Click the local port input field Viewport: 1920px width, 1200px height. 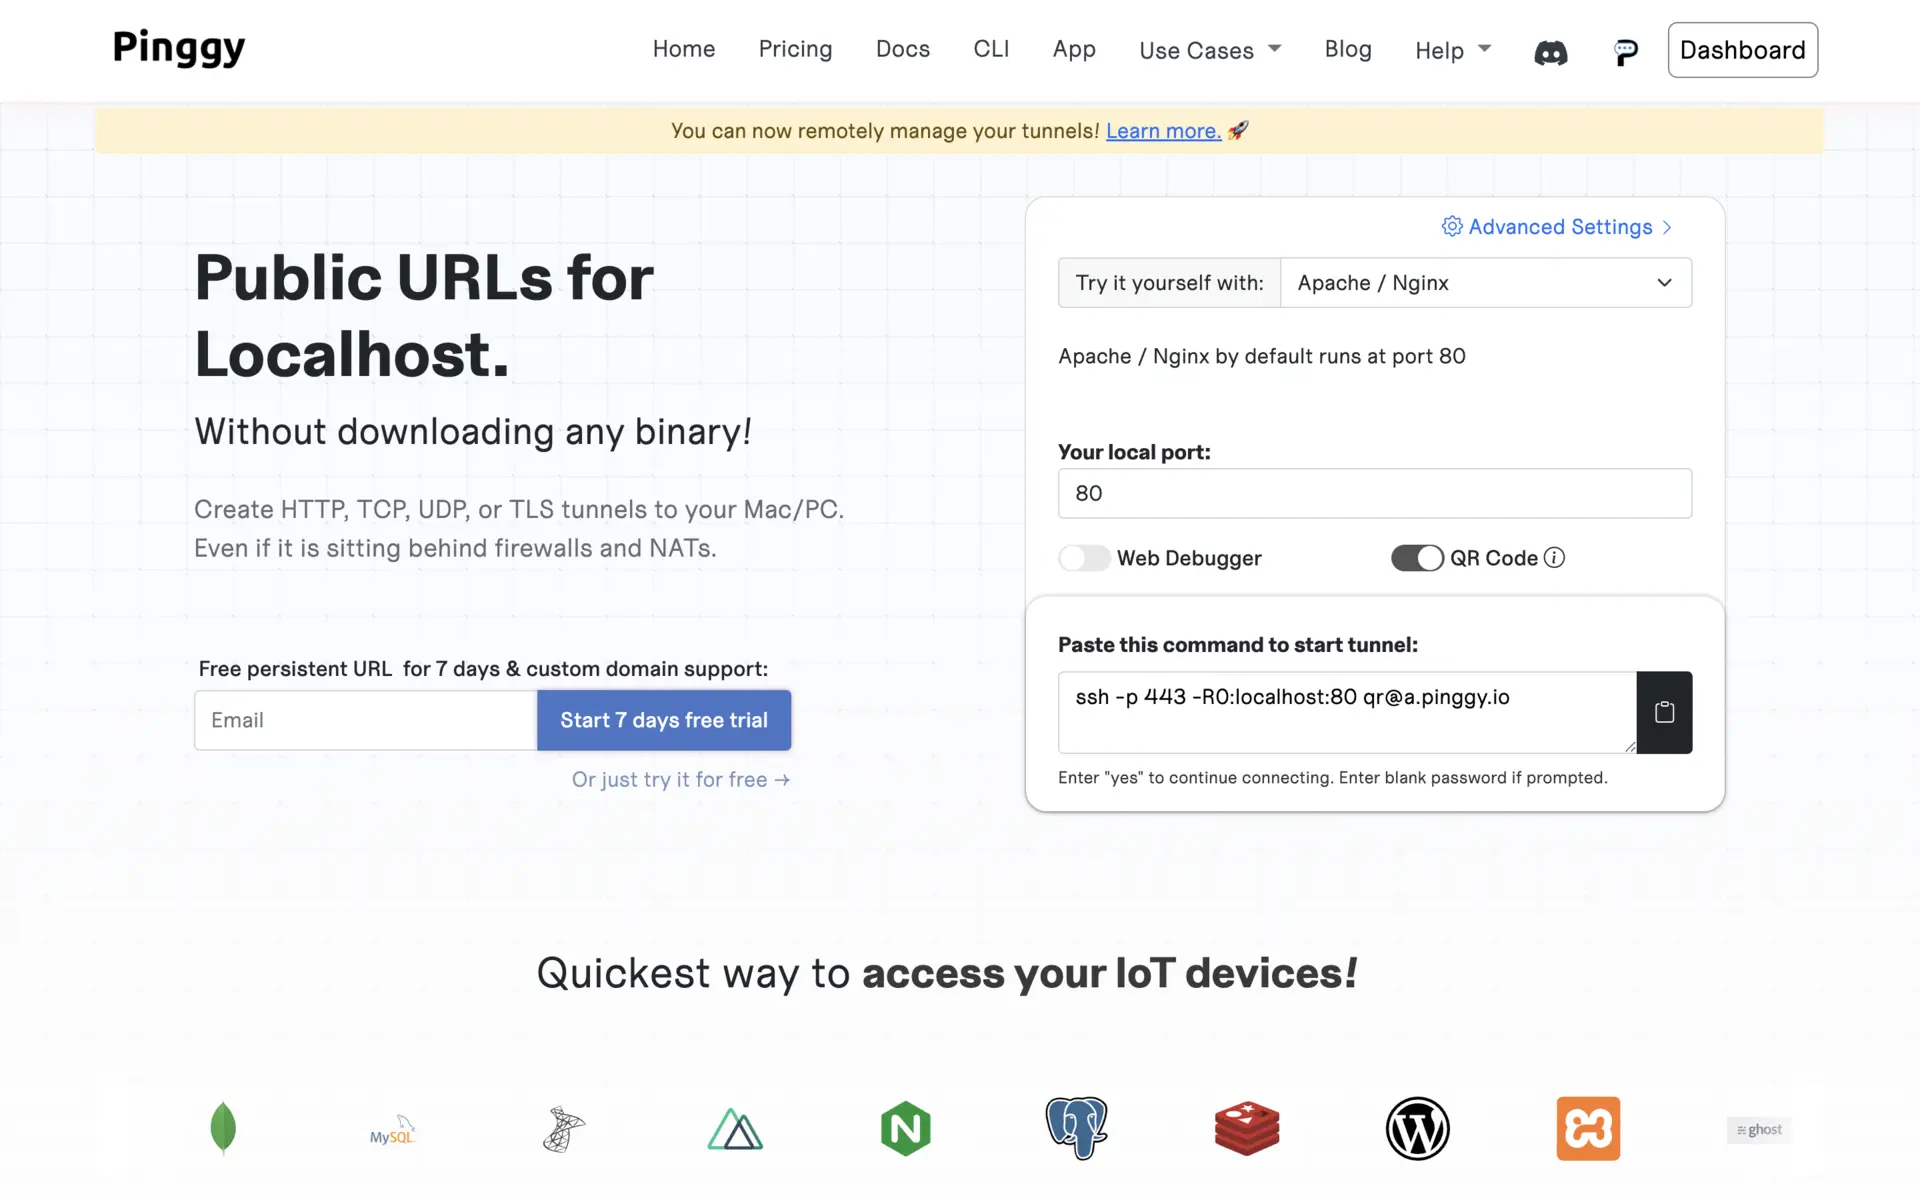tap(1374, 493)
